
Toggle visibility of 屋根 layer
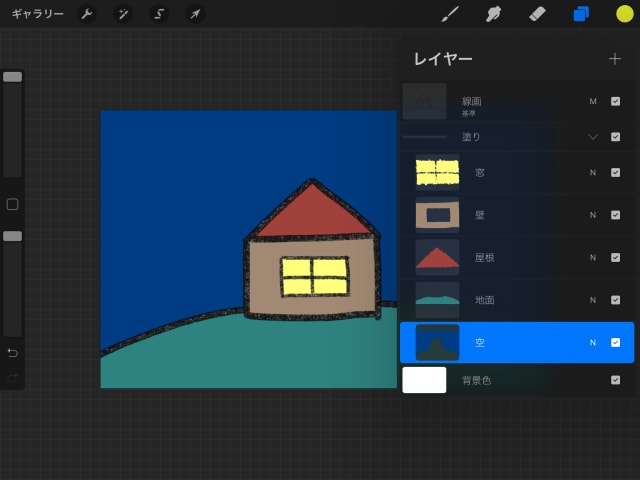[x=616, y=258]
